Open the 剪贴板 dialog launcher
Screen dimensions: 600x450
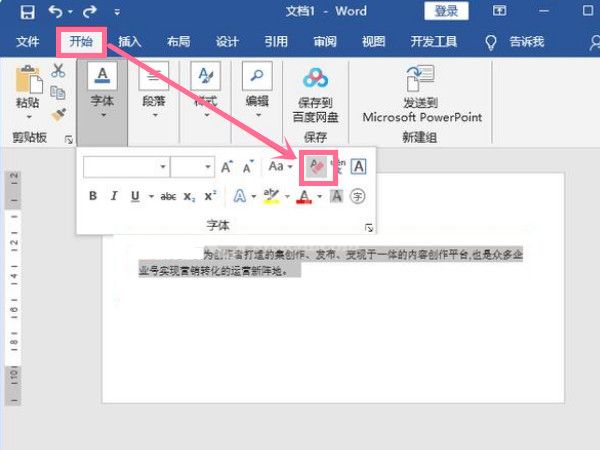[69, 140]
